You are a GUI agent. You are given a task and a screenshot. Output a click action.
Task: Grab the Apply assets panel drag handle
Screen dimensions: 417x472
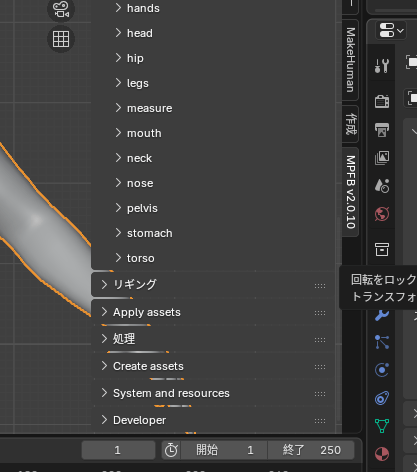pos(320,313)
